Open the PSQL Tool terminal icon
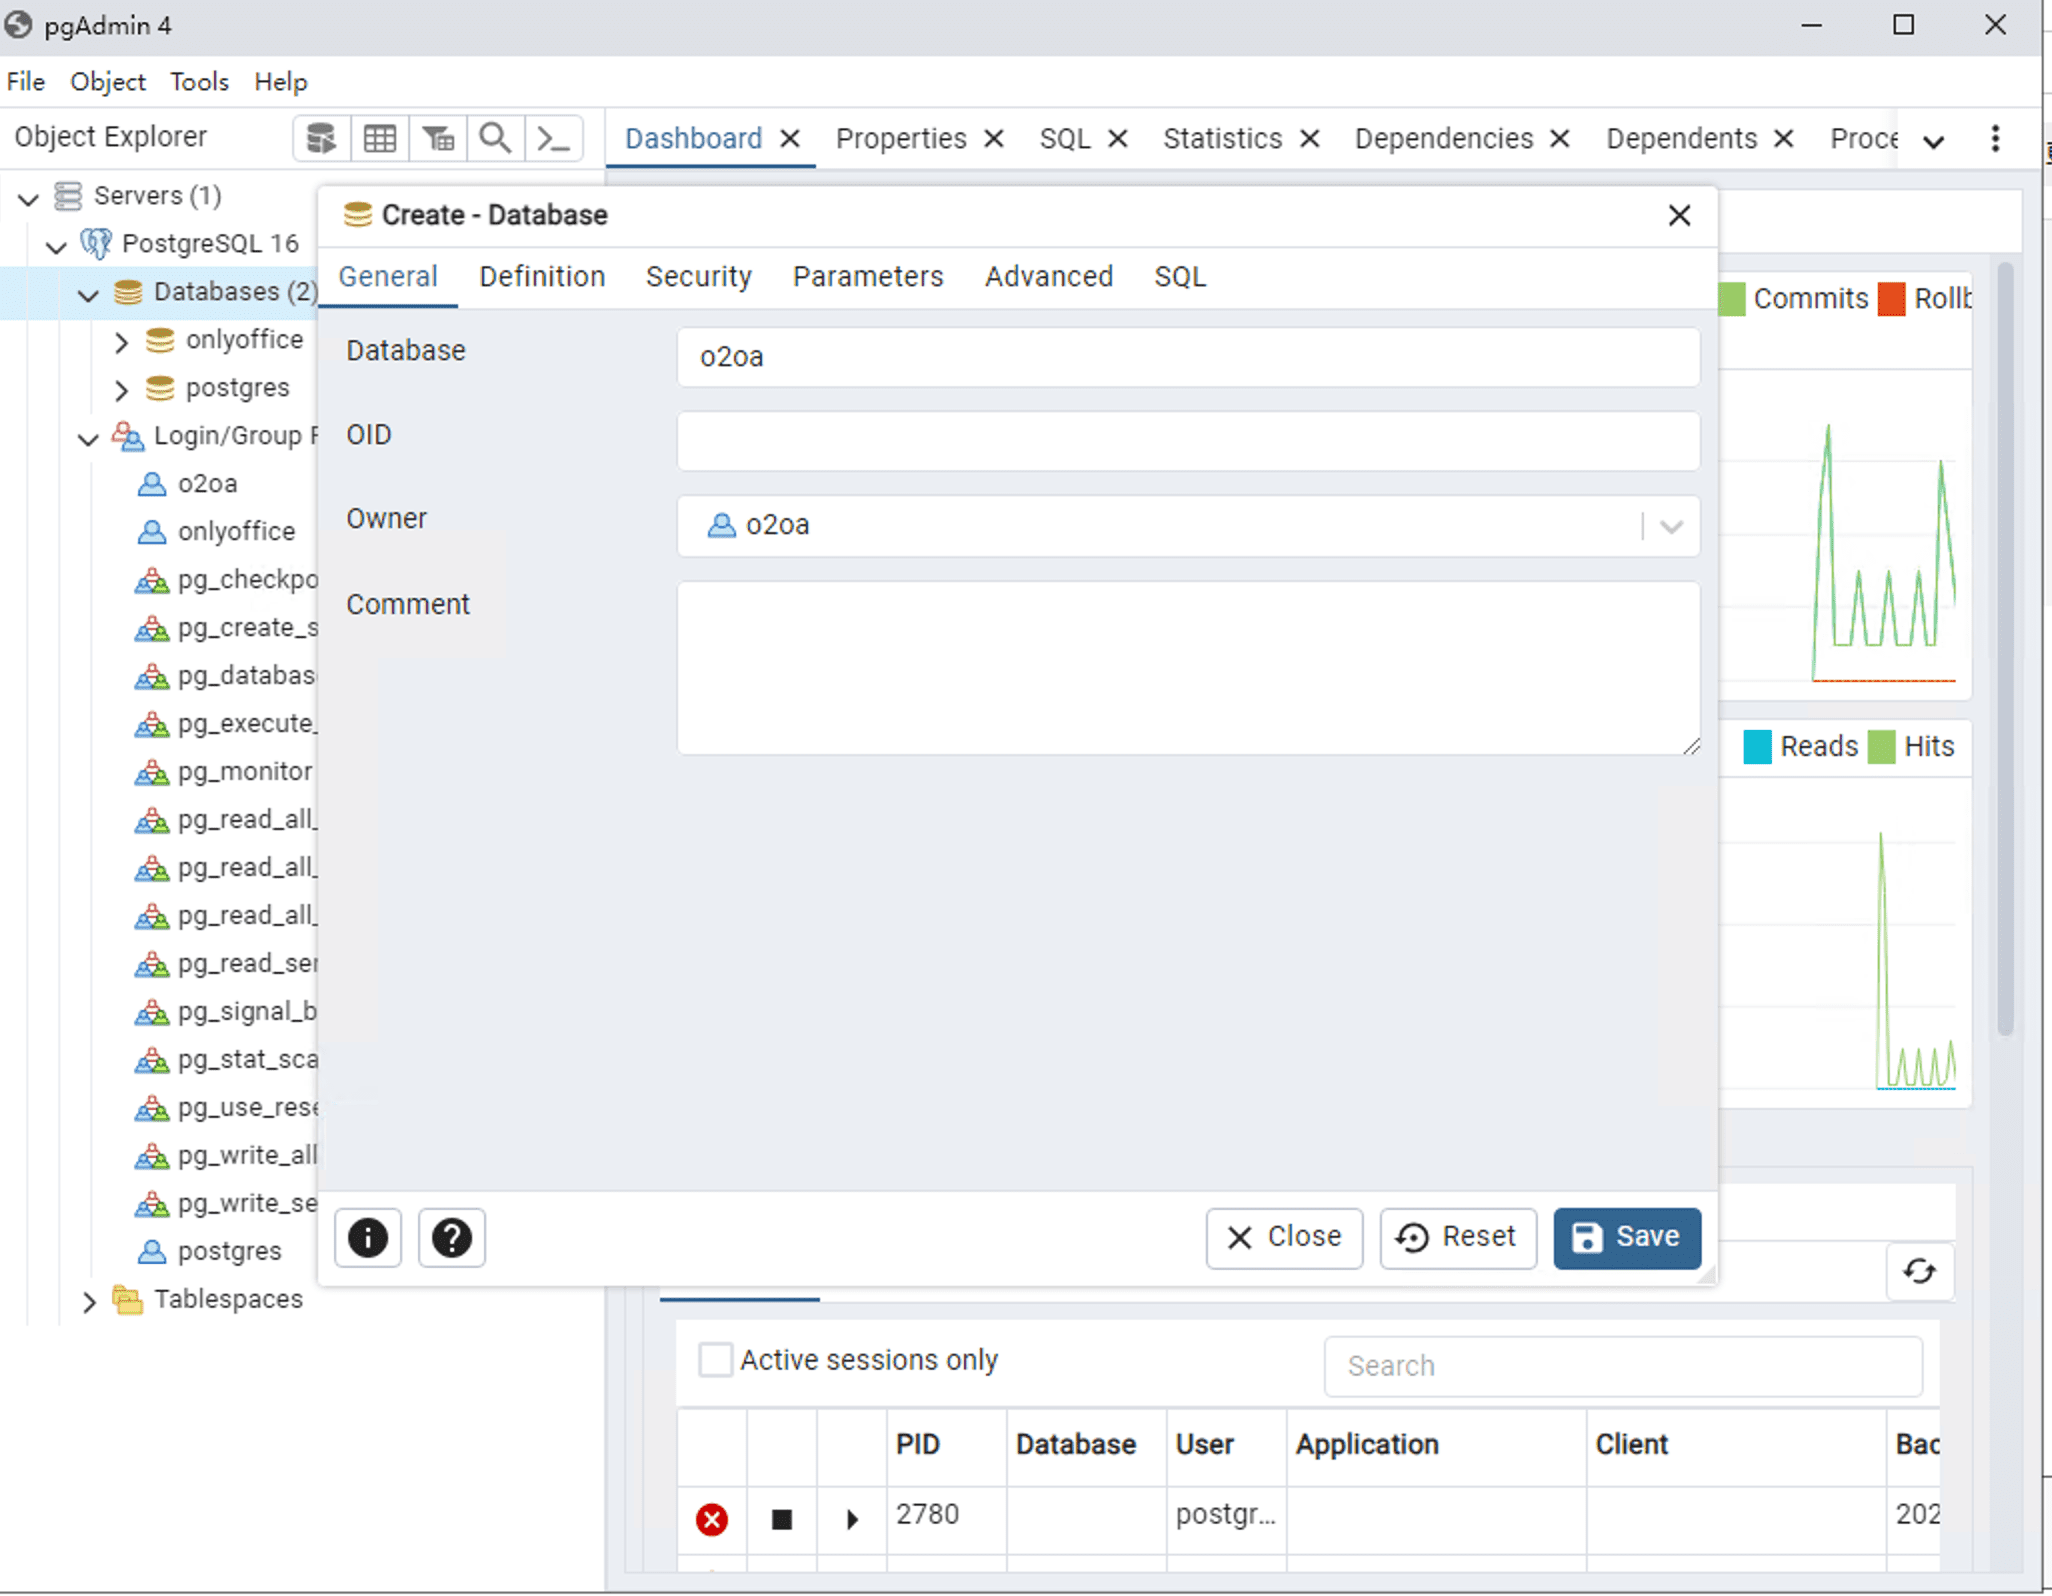This screenshot has height=1596, width=2052. point(553,138)
